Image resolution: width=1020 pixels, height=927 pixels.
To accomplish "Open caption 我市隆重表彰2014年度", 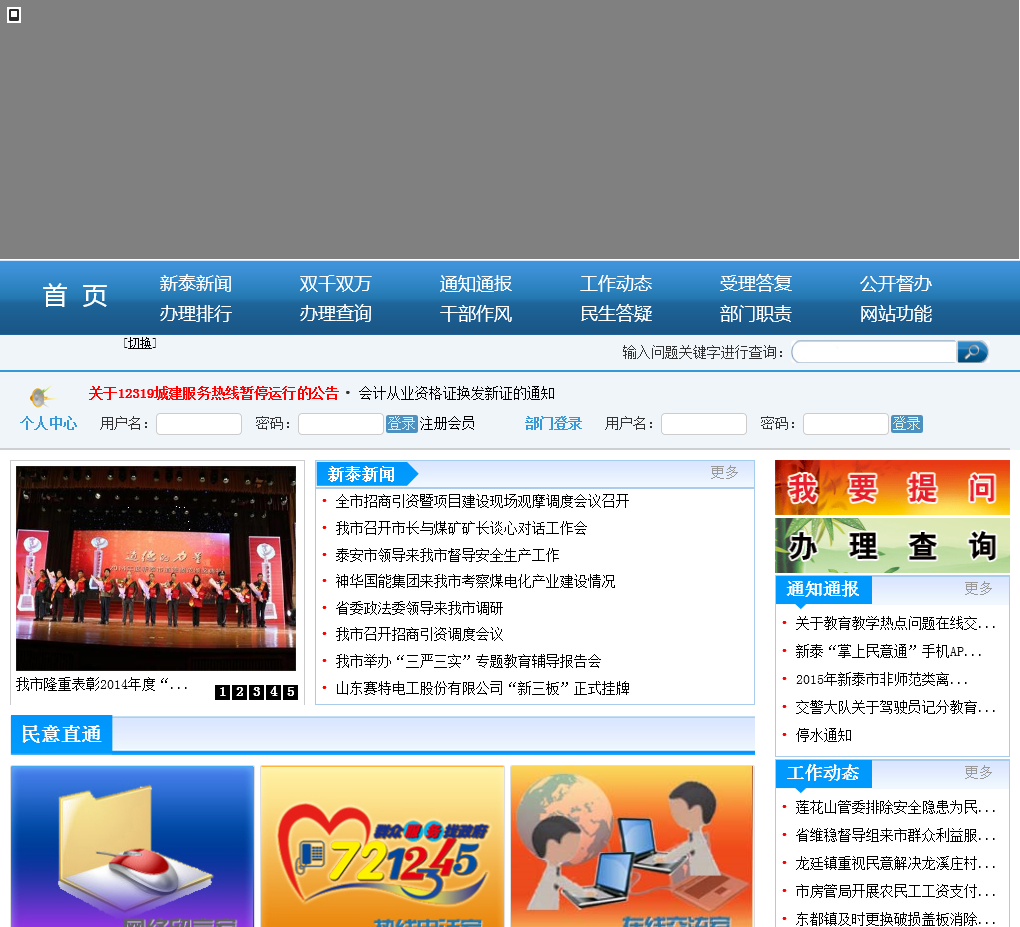I will (102, 684).
